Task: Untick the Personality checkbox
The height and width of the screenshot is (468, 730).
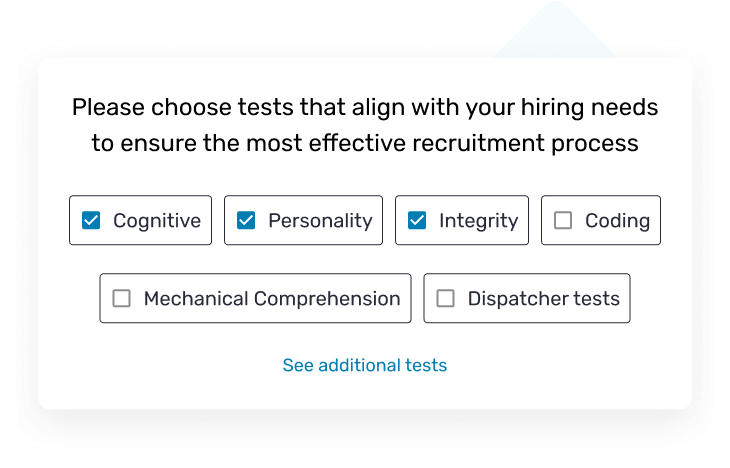Action: click(x=246, y=221)
